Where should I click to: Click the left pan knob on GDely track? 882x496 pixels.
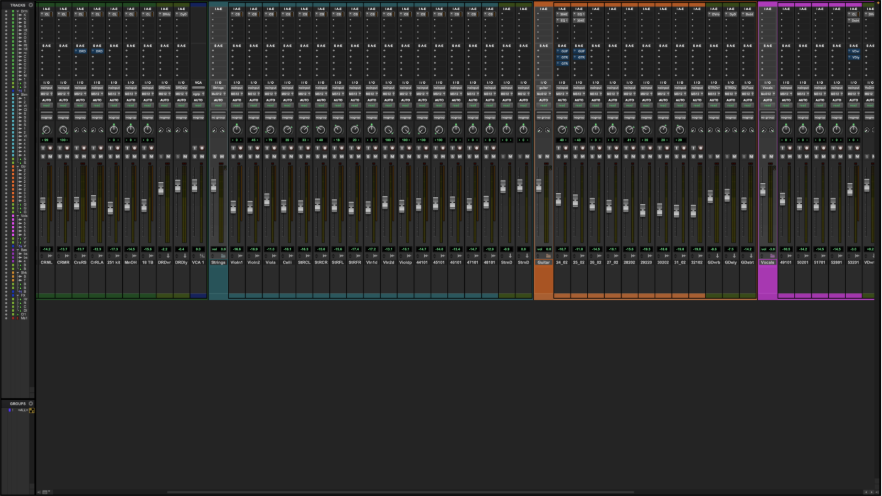pyautogui.click(x=727, y=130)
